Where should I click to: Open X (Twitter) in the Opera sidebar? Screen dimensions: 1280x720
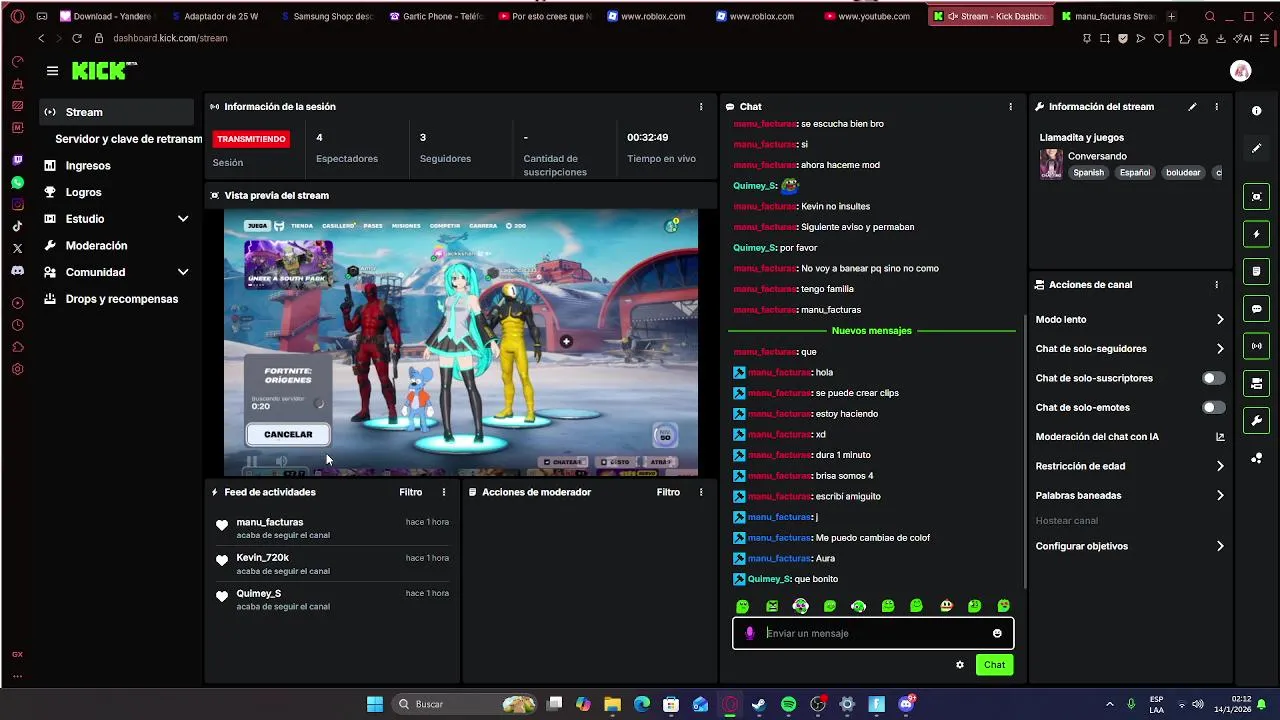[x=17, y=249]
